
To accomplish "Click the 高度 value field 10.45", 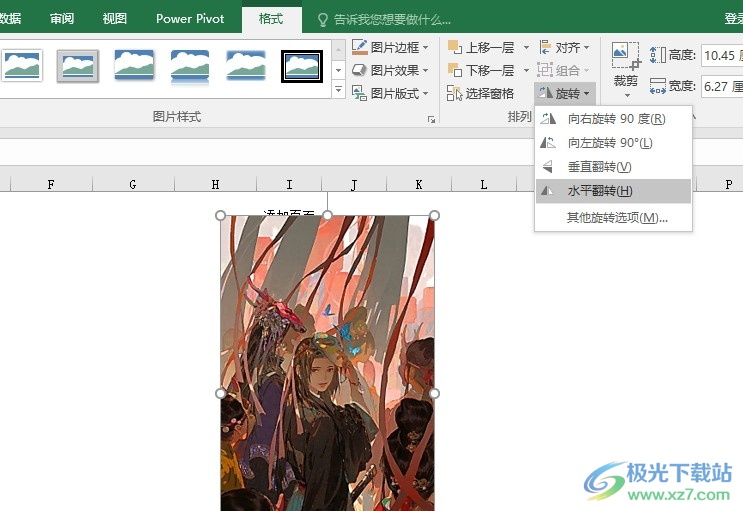I will tap(722, 55).
